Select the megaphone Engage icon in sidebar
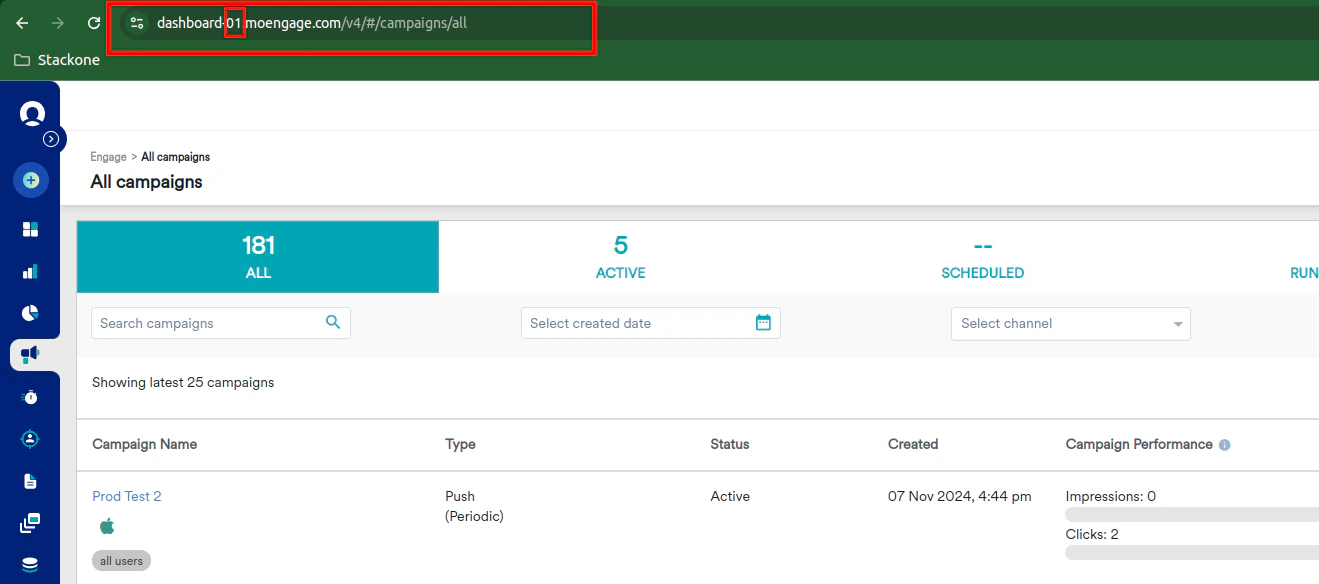The height and width of the screenshot is (584, 1319). [x=30, y=355]
